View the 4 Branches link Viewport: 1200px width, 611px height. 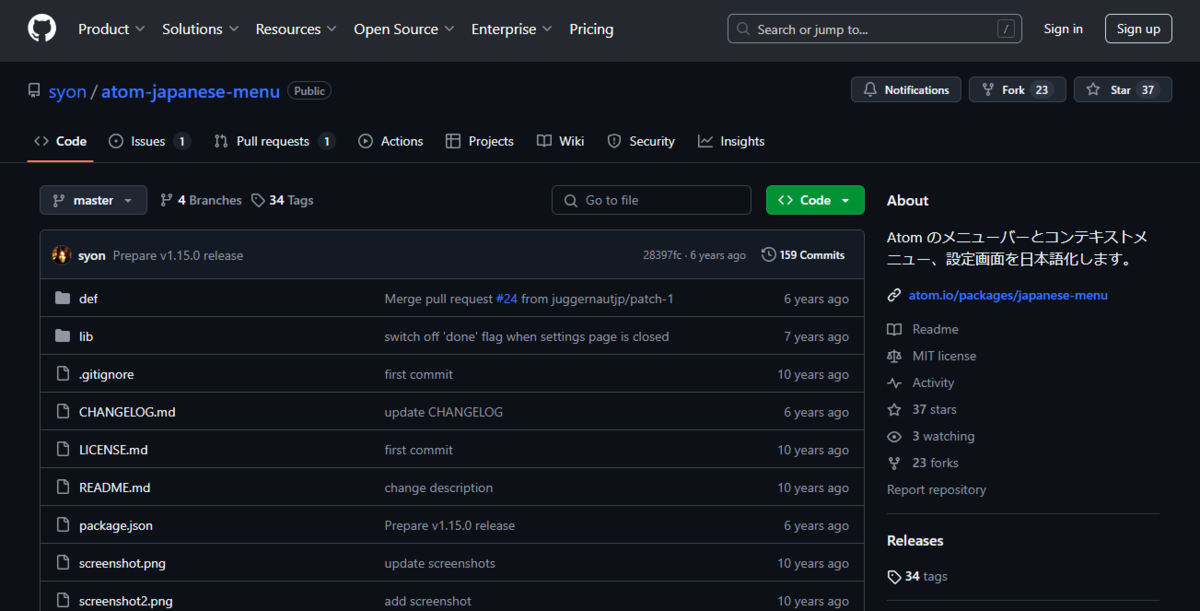tap(200, 200)
